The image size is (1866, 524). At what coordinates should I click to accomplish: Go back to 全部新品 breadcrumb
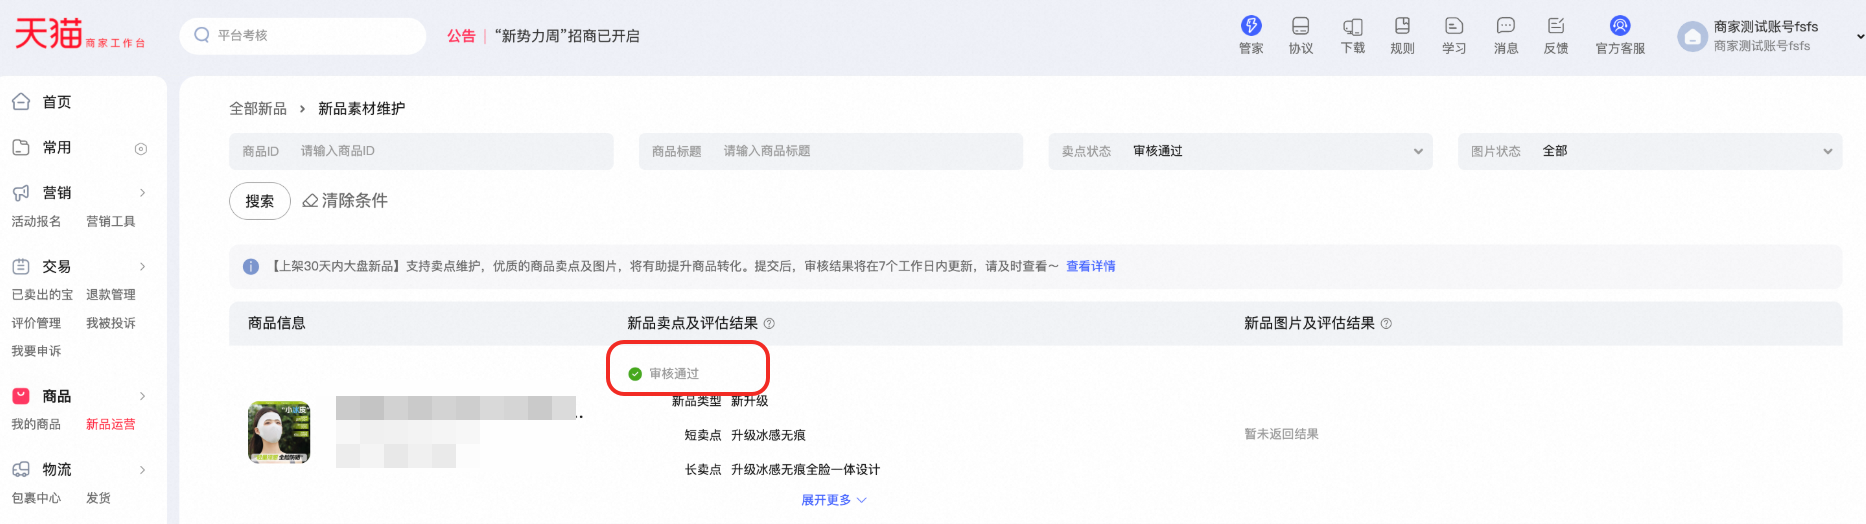pos(258,108)
